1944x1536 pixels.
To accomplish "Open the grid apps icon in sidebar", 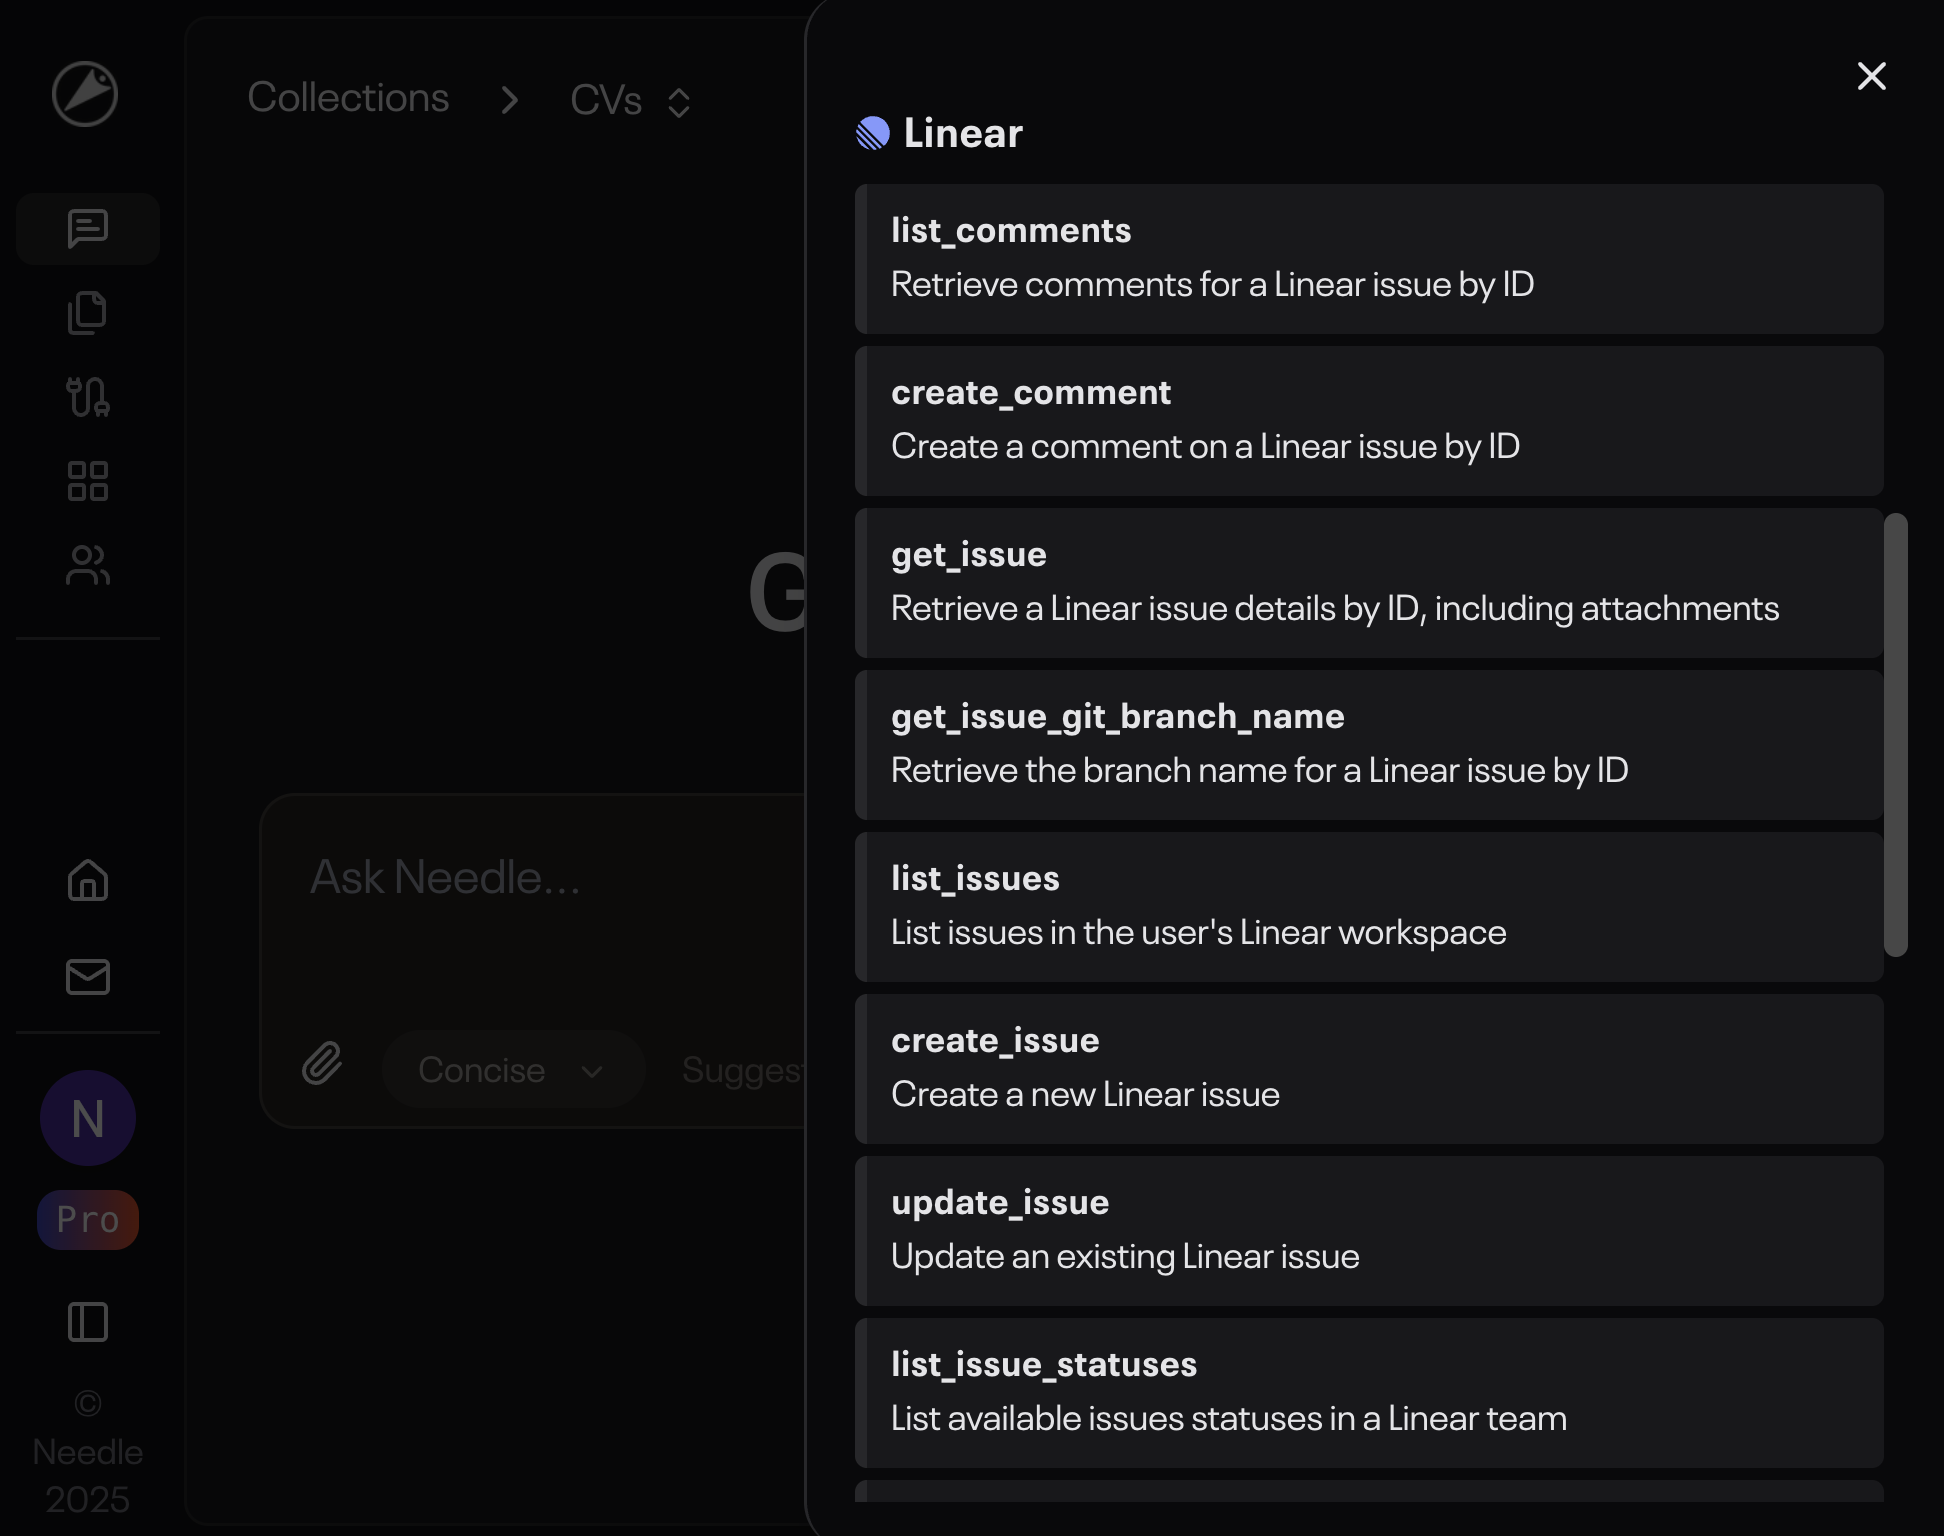I will click(88, 481).
